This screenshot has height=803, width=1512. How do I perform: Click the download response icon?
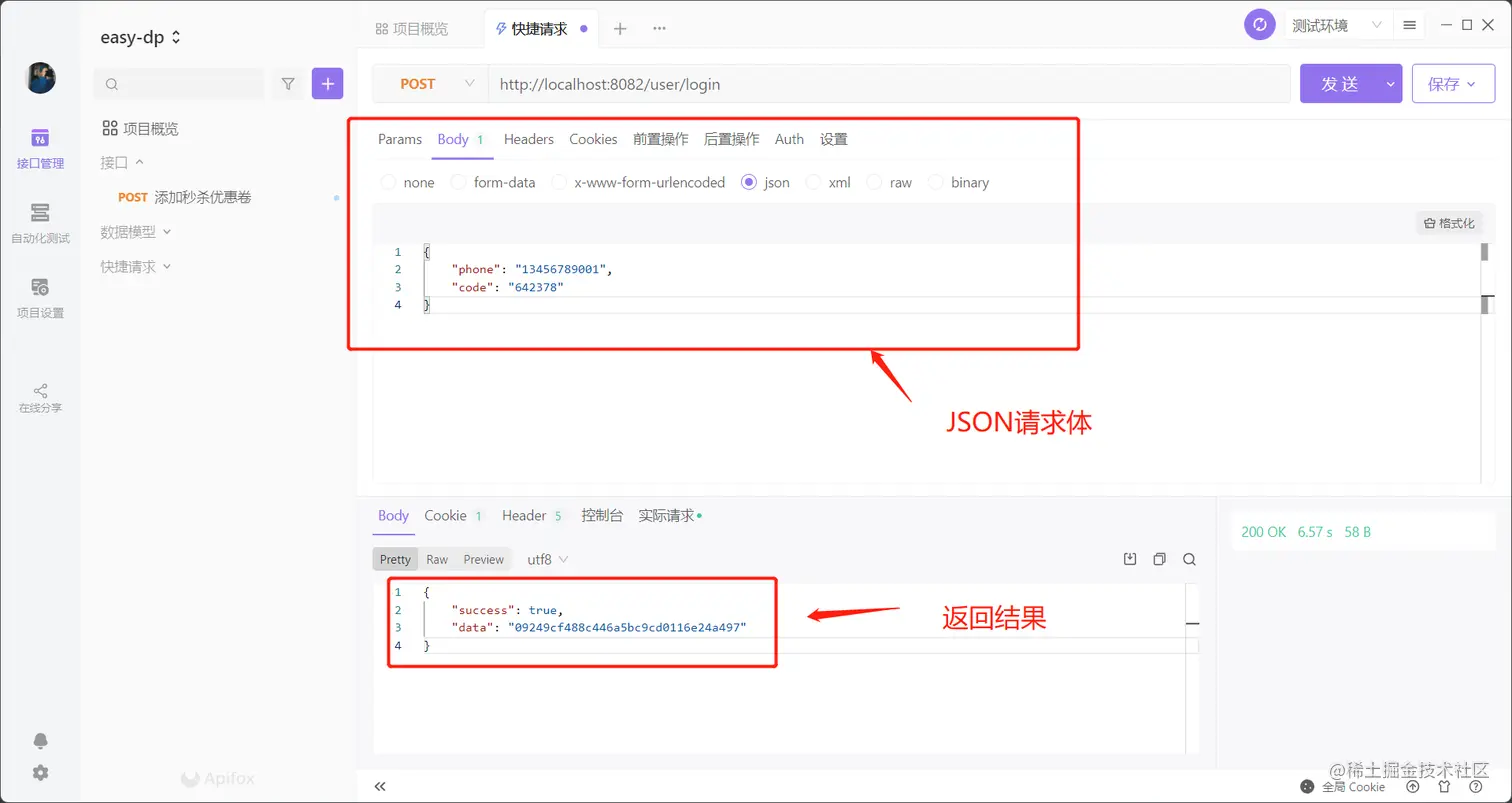click(x=1129, y=559)
